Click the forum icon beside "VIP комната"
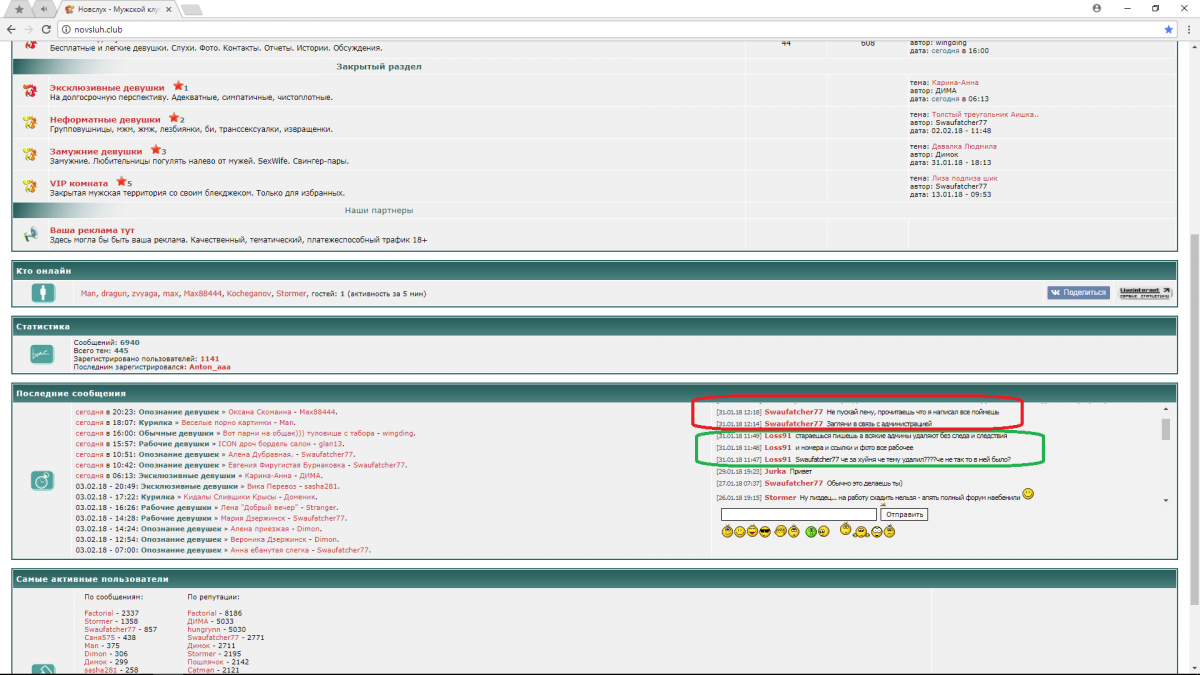 [x=30, y=187]
